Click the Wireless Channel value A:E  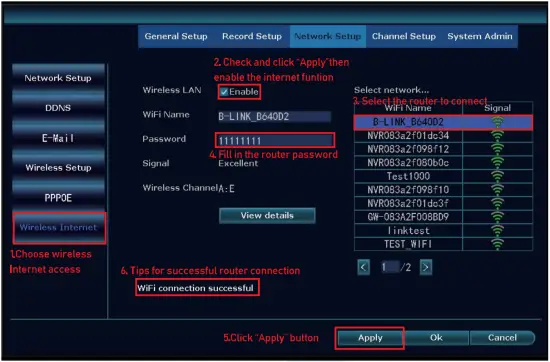(x=226, y=189)
